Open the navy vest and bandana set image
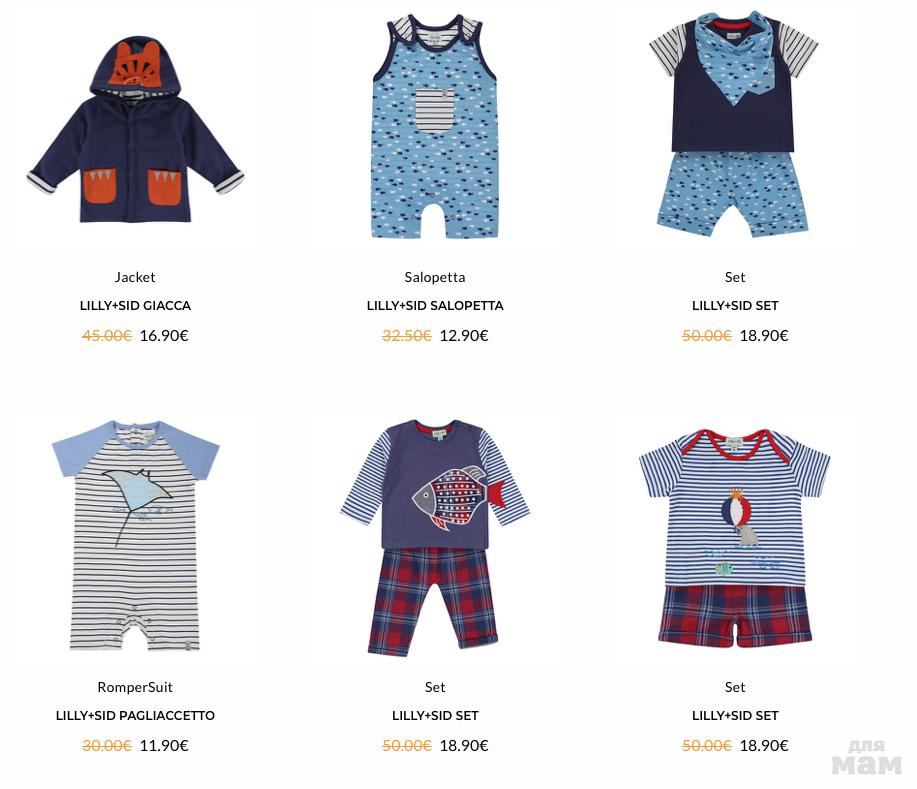 click(x=734, y=123)
